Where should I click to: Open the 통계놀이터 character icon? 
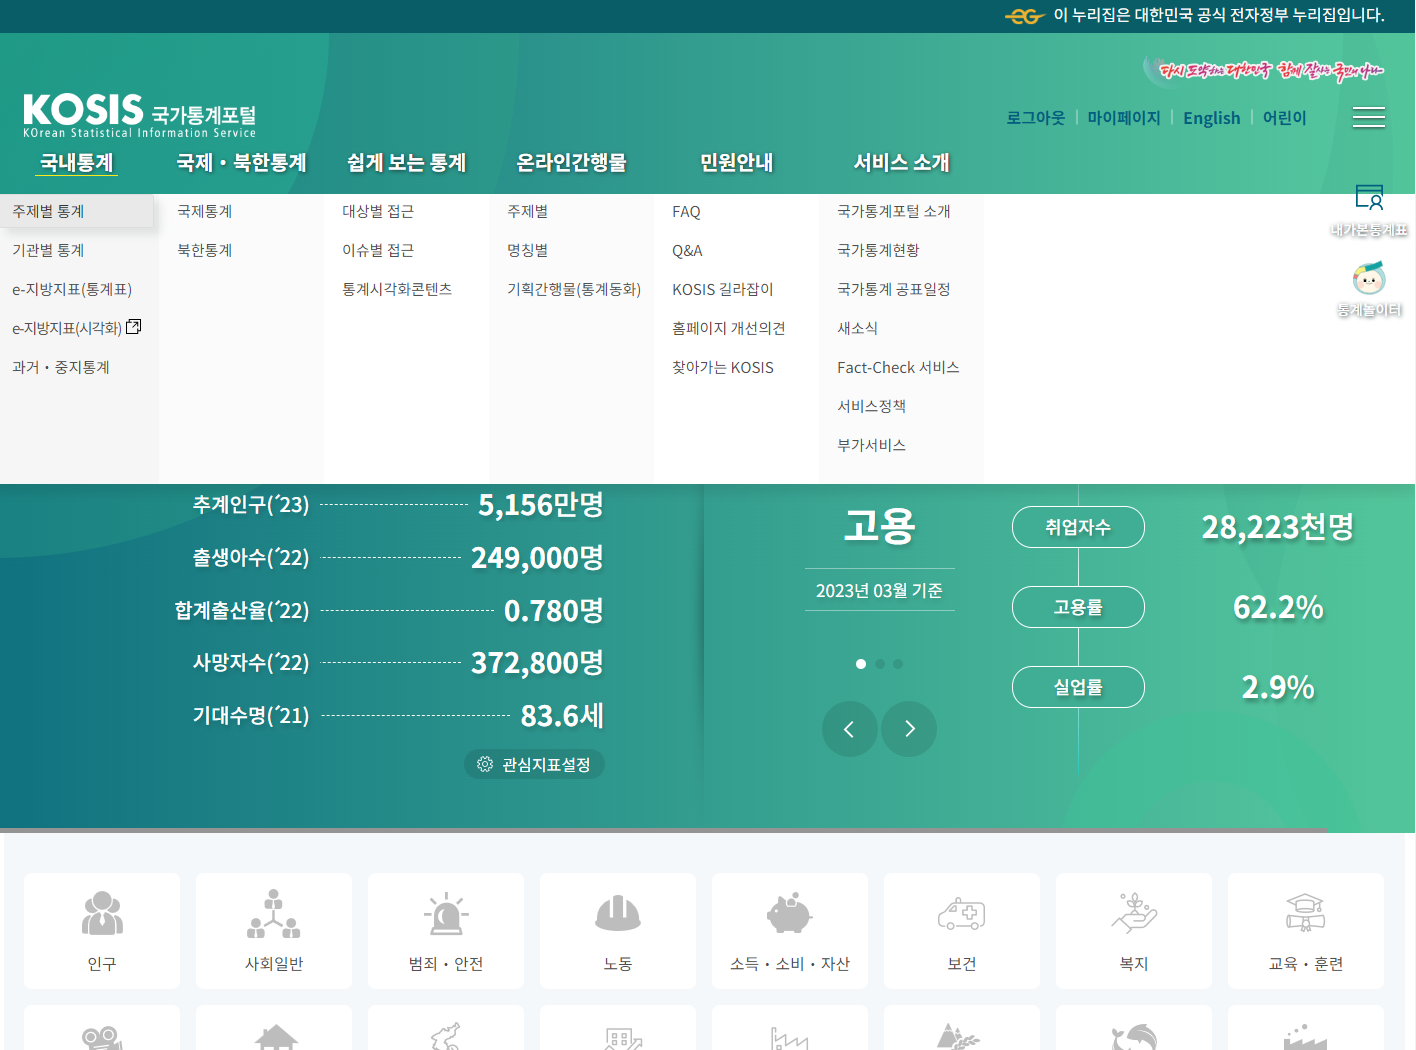1369,279
